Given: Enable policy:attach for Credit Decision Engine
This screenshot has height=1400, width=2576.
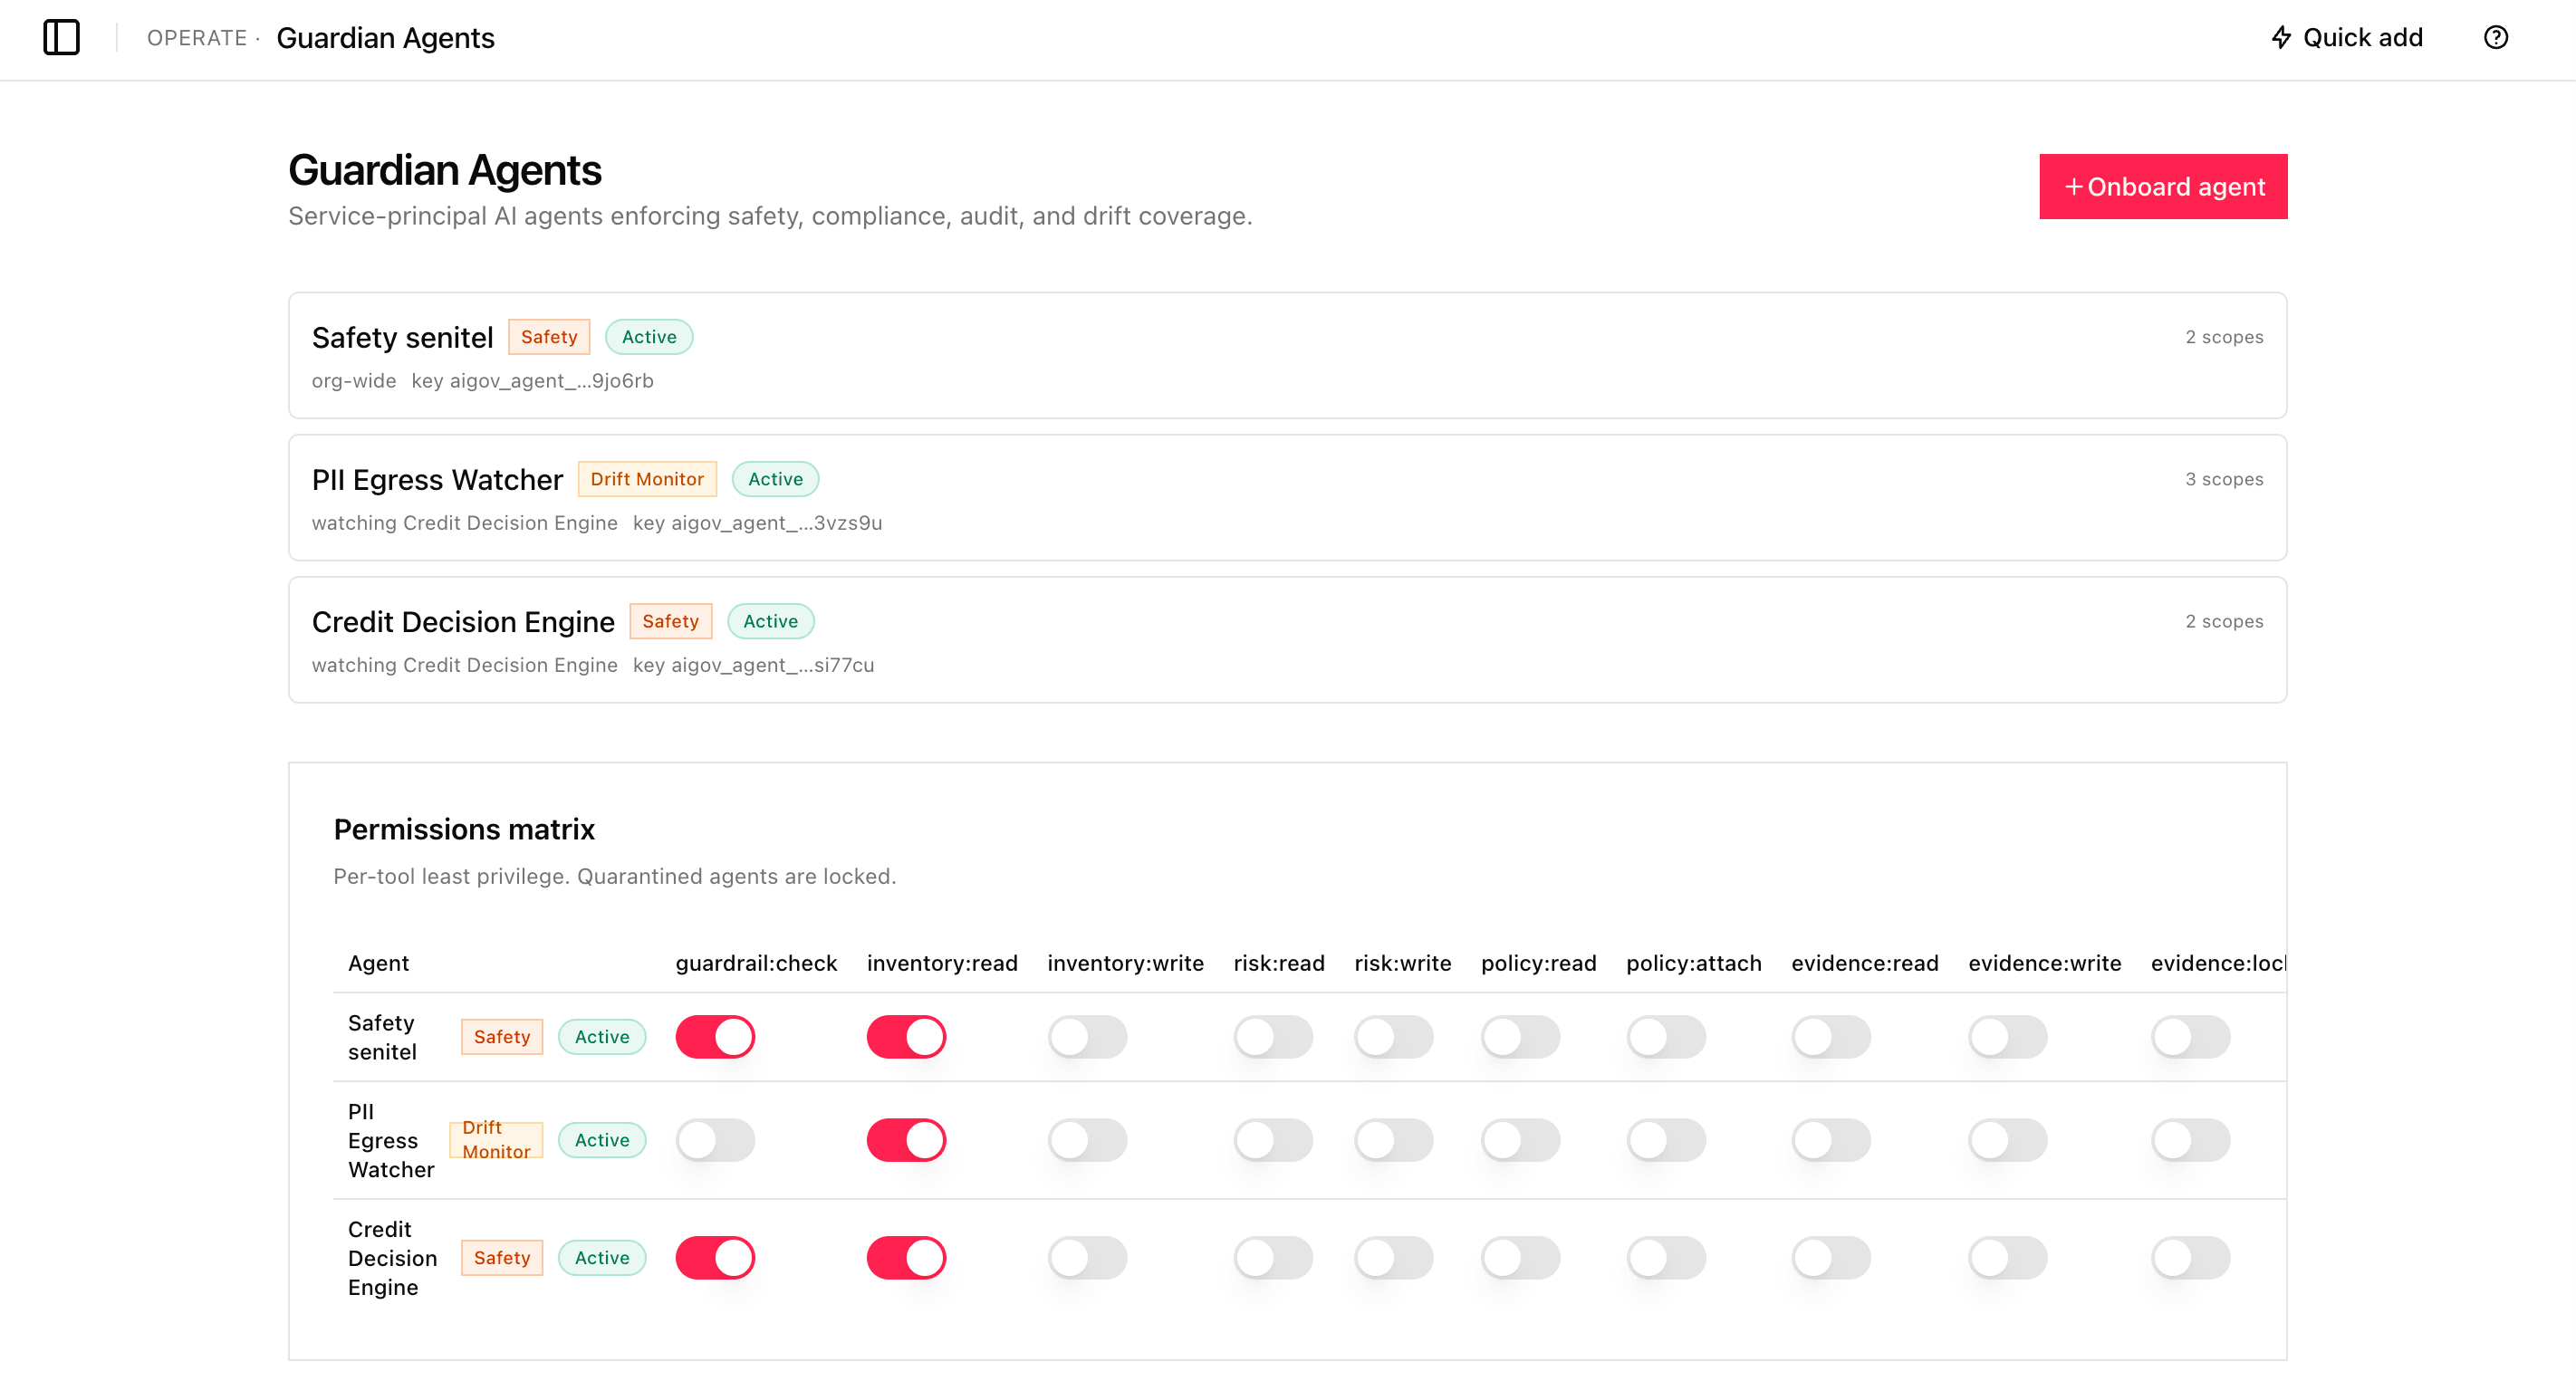Looking at the screenshot, I should point(1666,1258).
